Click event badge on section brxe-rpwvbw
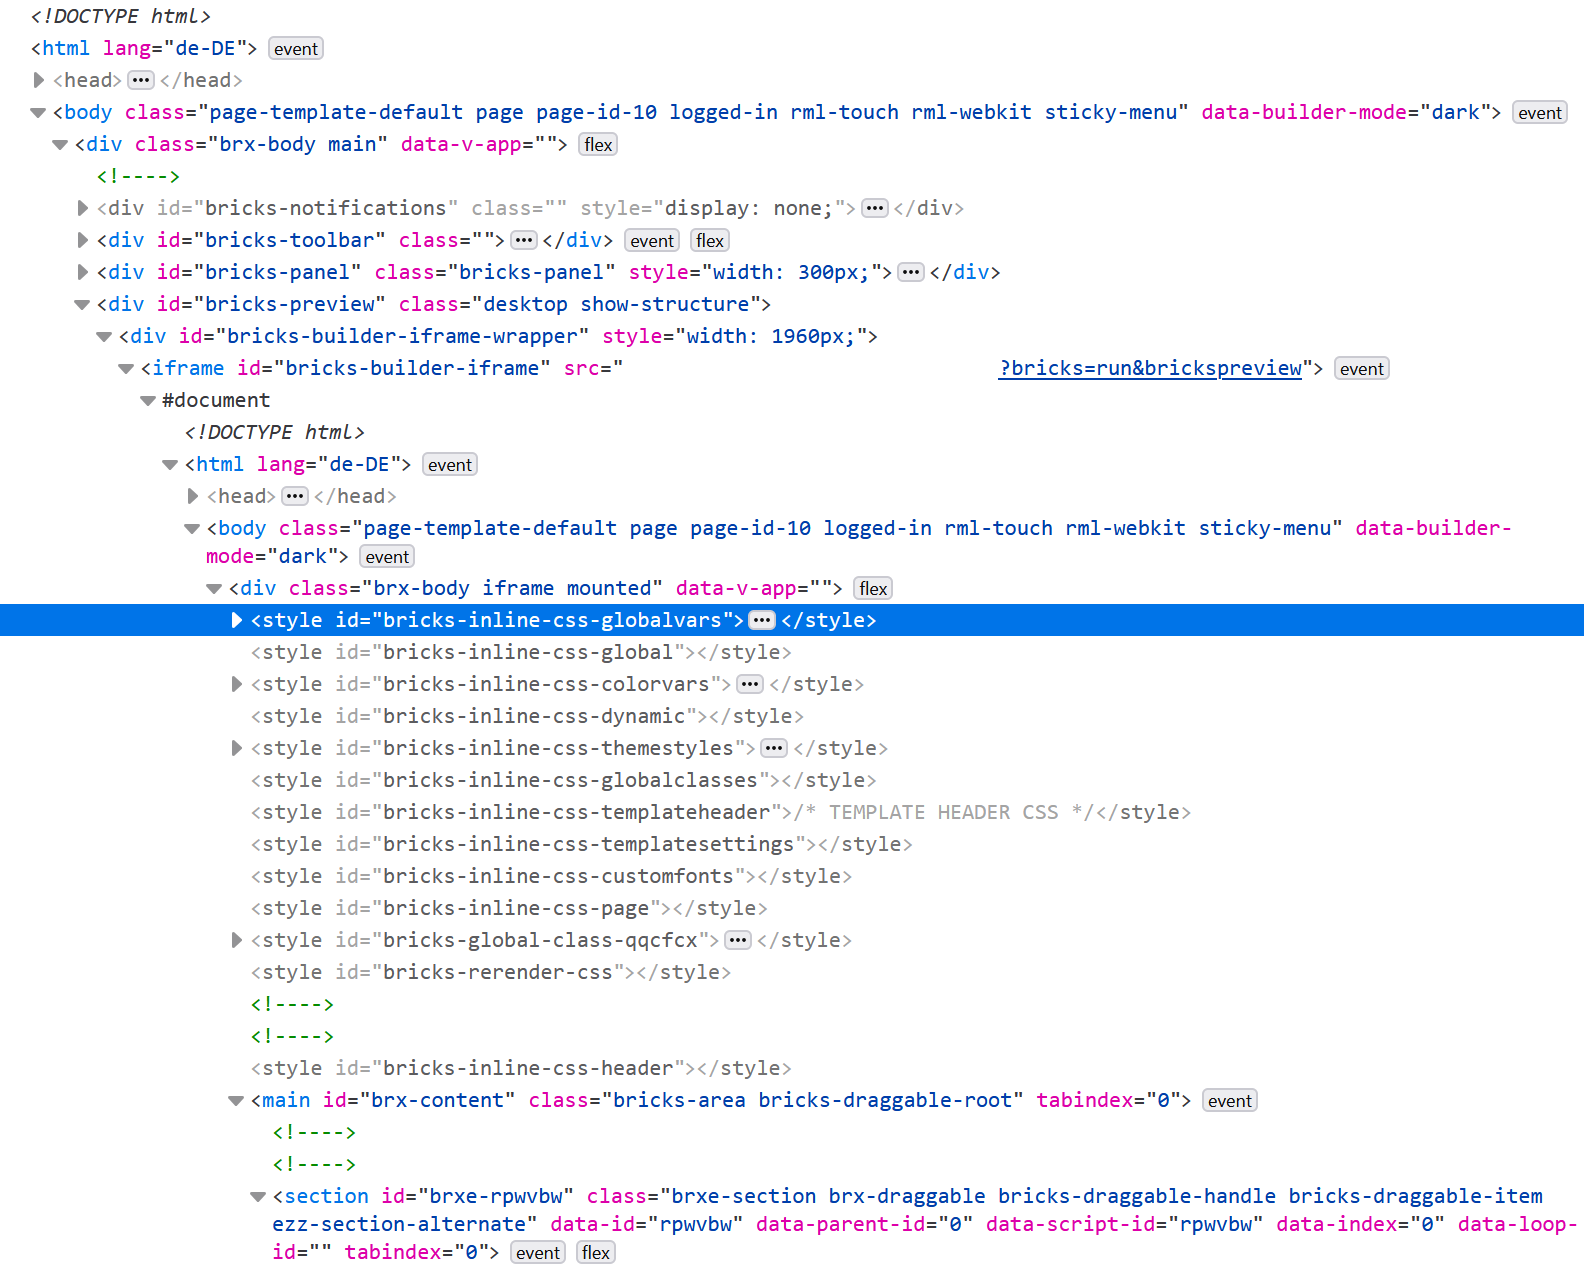Viewport: 1584px width, 1266px height. [538, 1253]
